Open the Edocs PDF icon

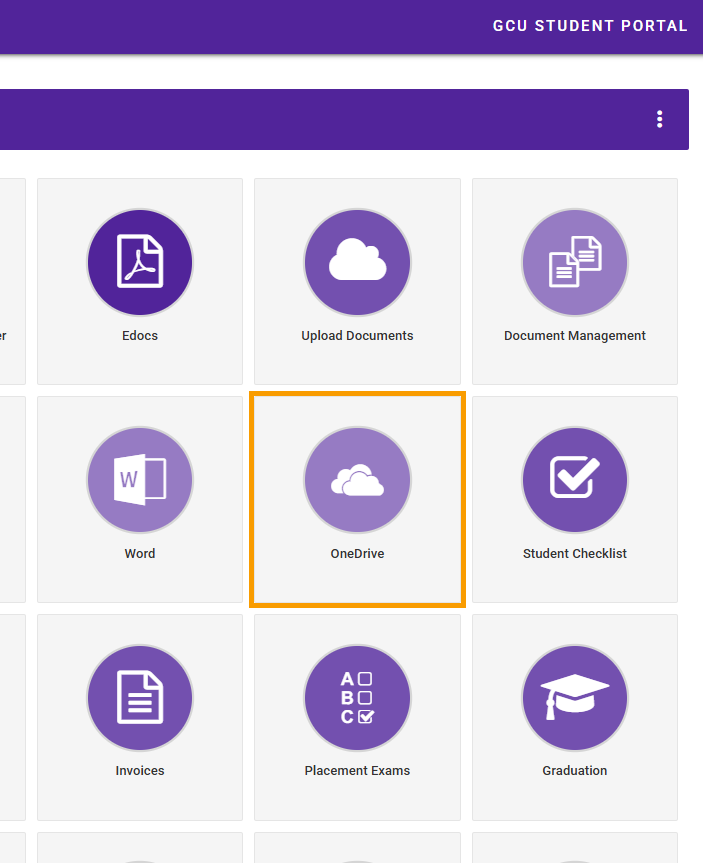(140, 262)
